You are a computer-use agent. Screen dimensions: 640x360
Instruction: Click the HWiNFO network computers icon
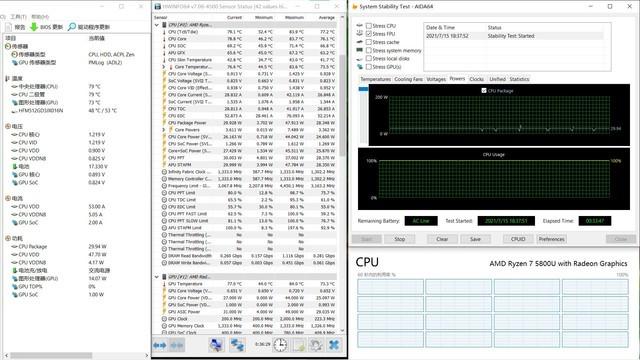coord(237,345)
